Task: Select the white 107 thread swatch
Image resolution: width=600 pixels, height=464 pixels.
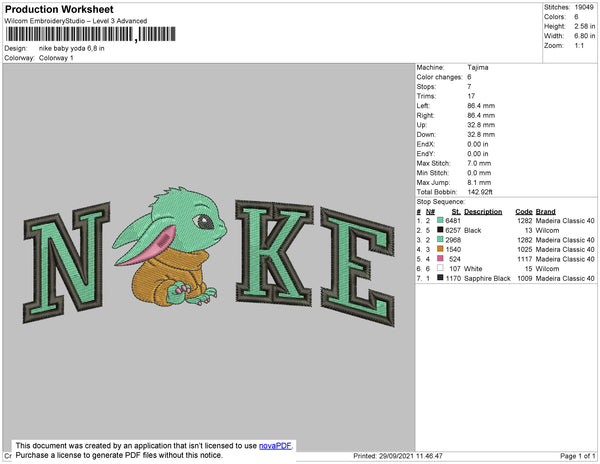Action: [x=440, y=268]
